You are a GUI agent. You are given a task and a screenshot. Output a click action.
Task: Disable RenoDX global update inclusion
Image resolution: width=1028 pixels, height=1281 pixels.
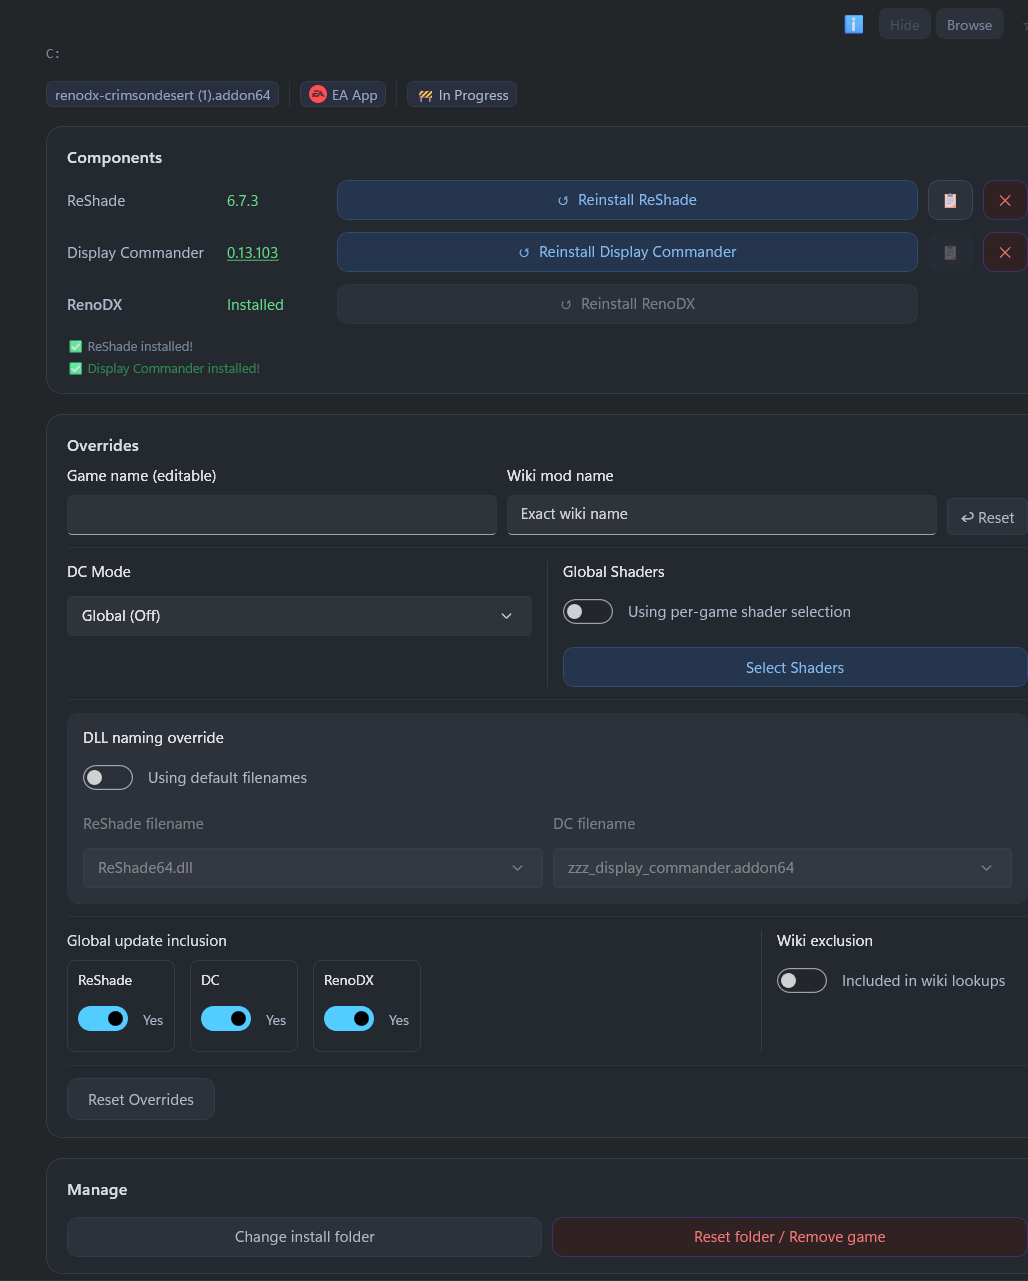[349, 1019]
